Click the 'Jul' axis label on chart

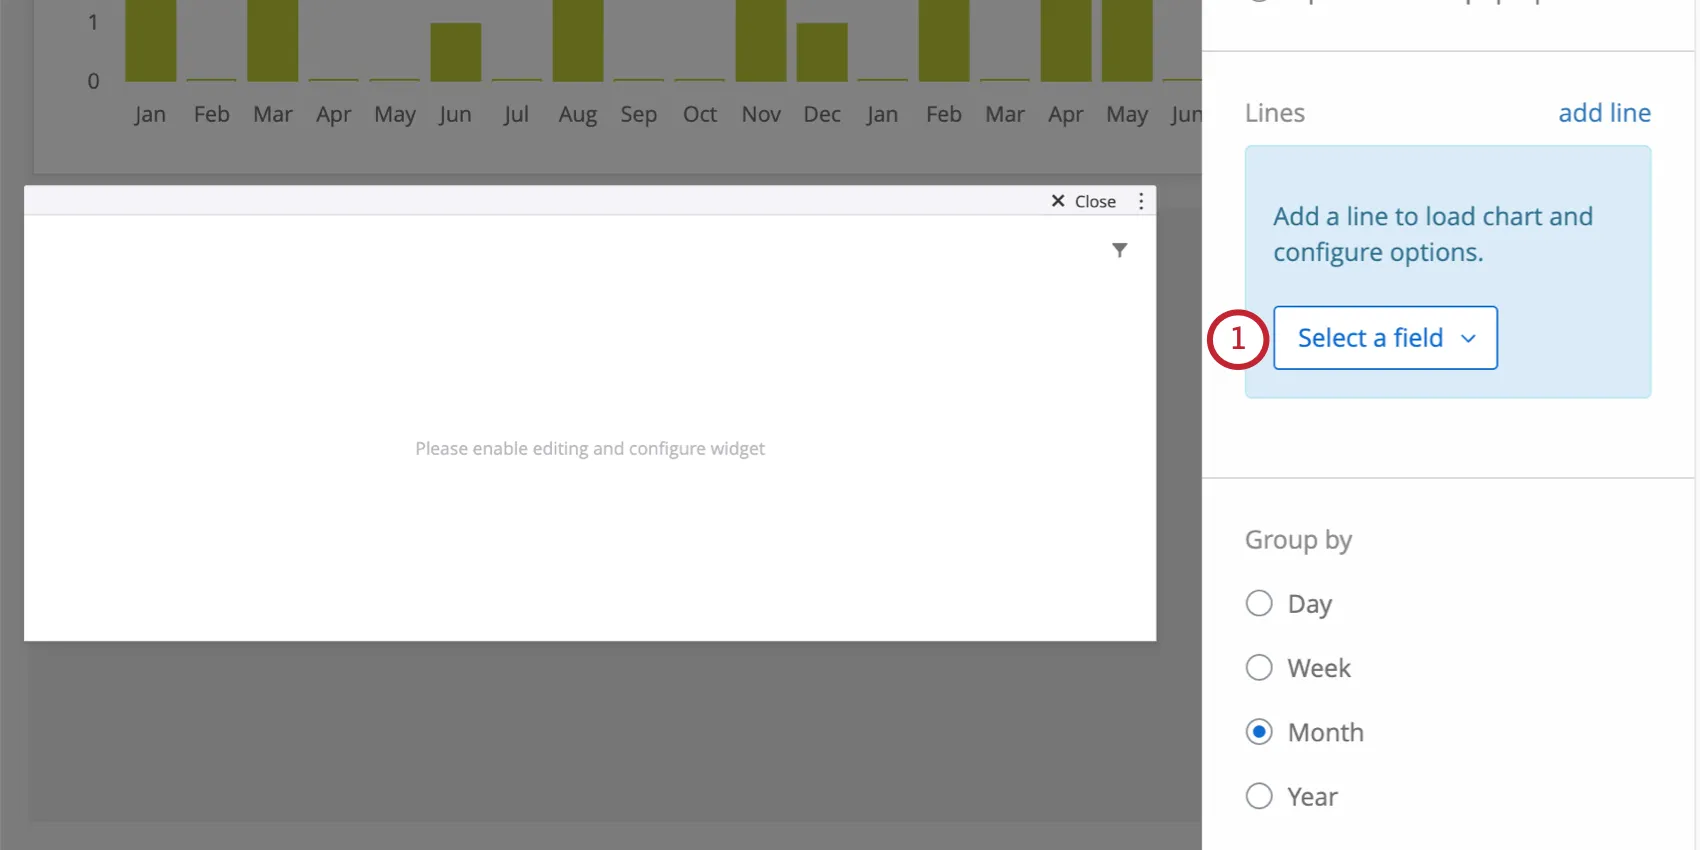pos(516,115)
